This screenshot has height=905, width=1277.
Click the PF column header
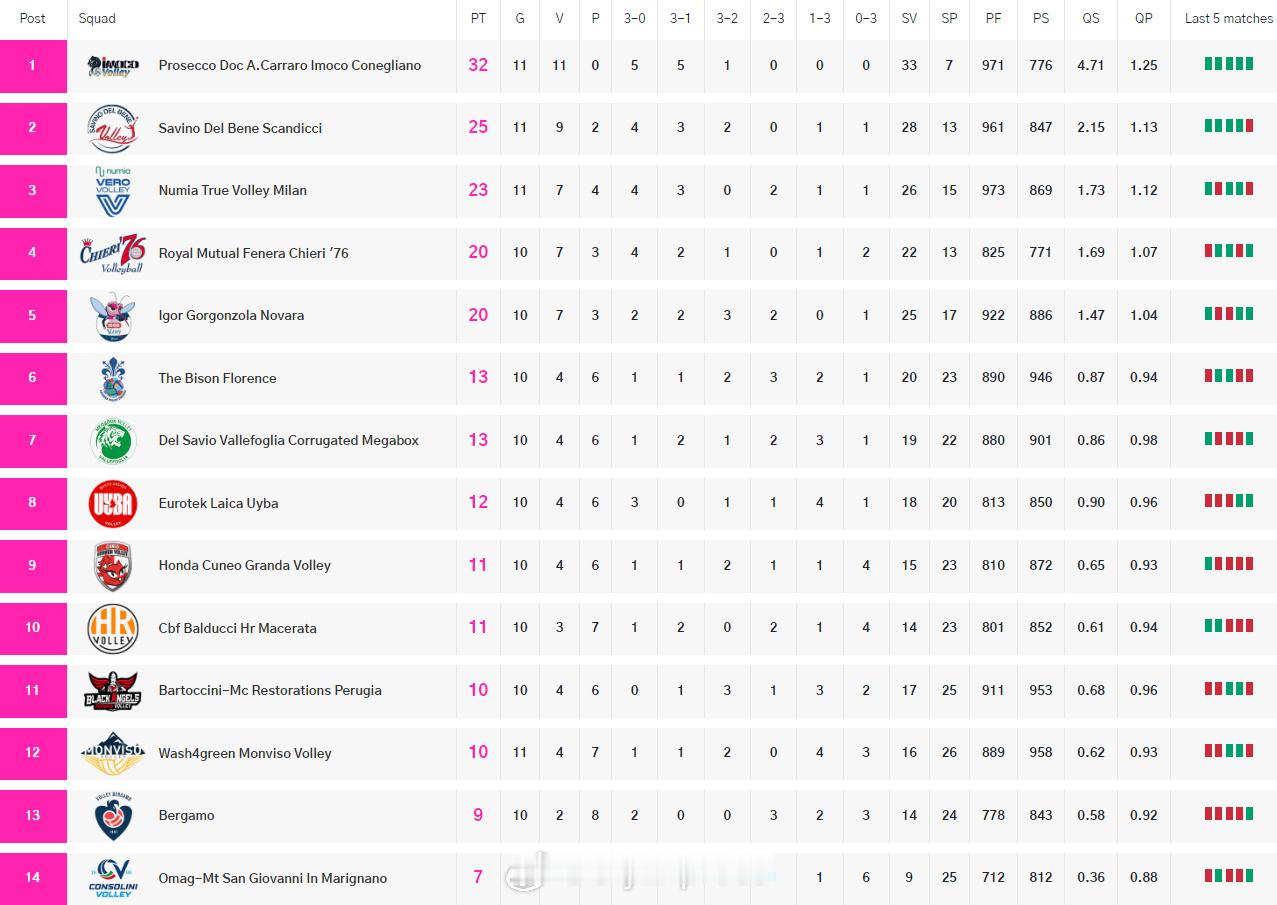(993, 18)
